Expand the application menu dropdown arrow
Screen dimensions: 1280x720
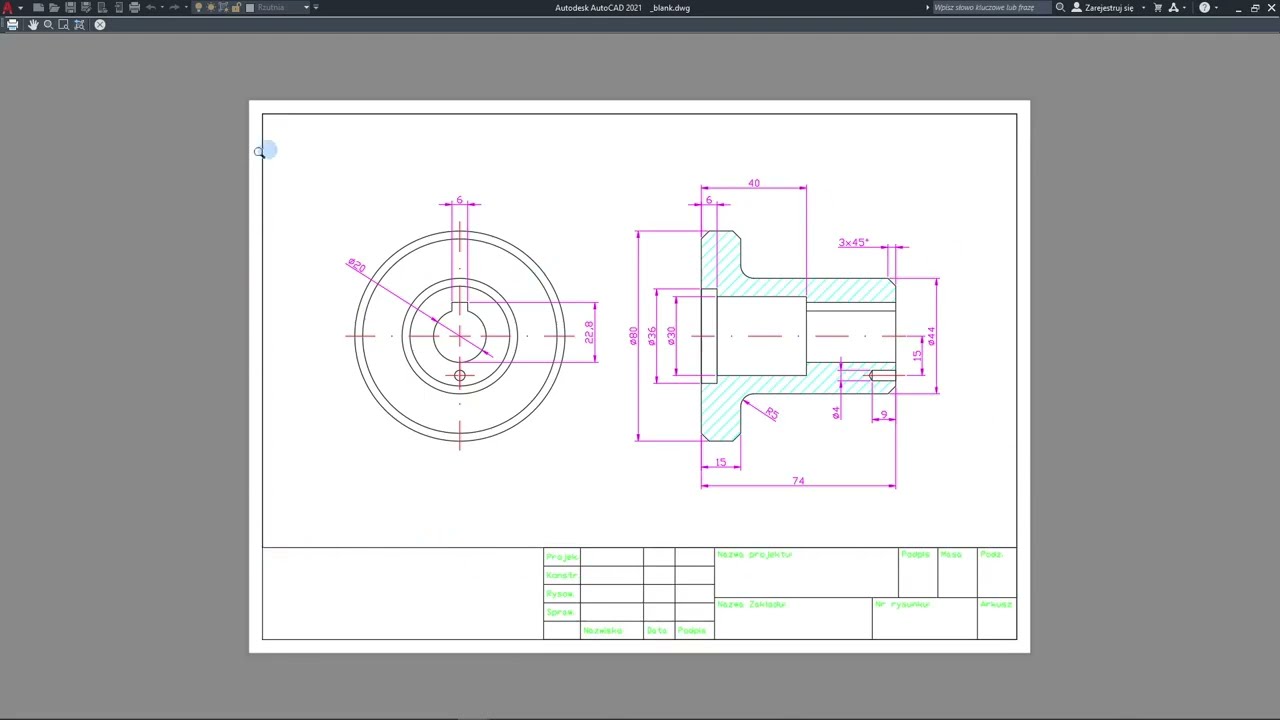pos(20,8)
